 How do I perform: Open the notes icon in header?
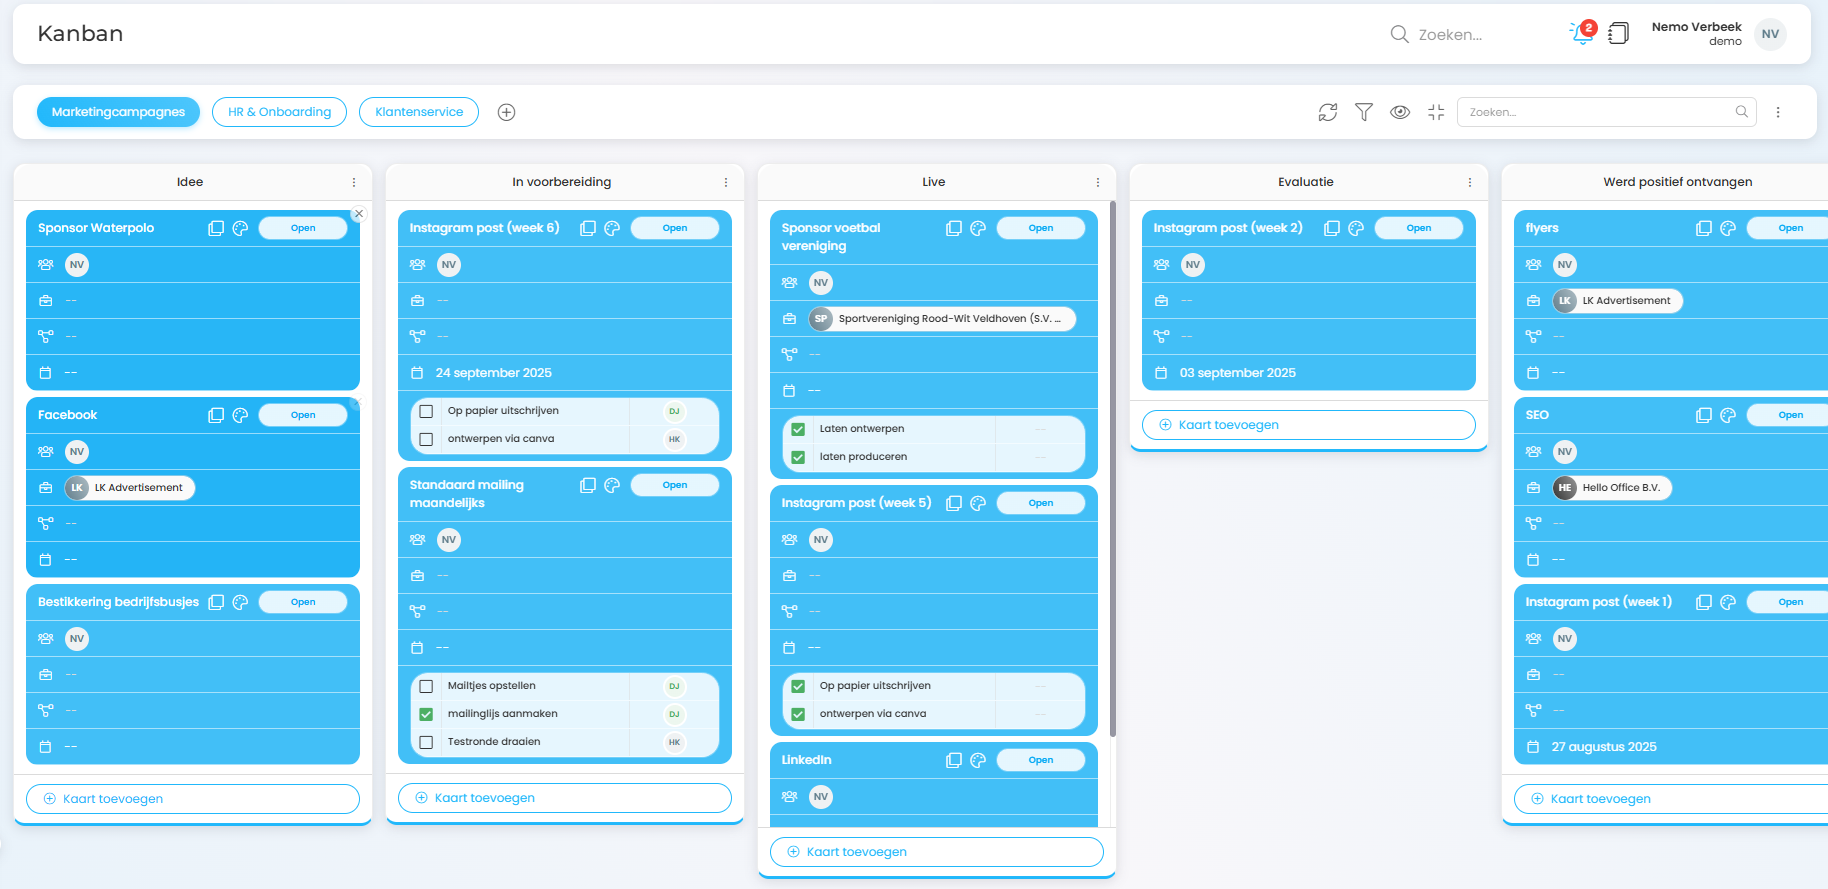(1618, 34)
